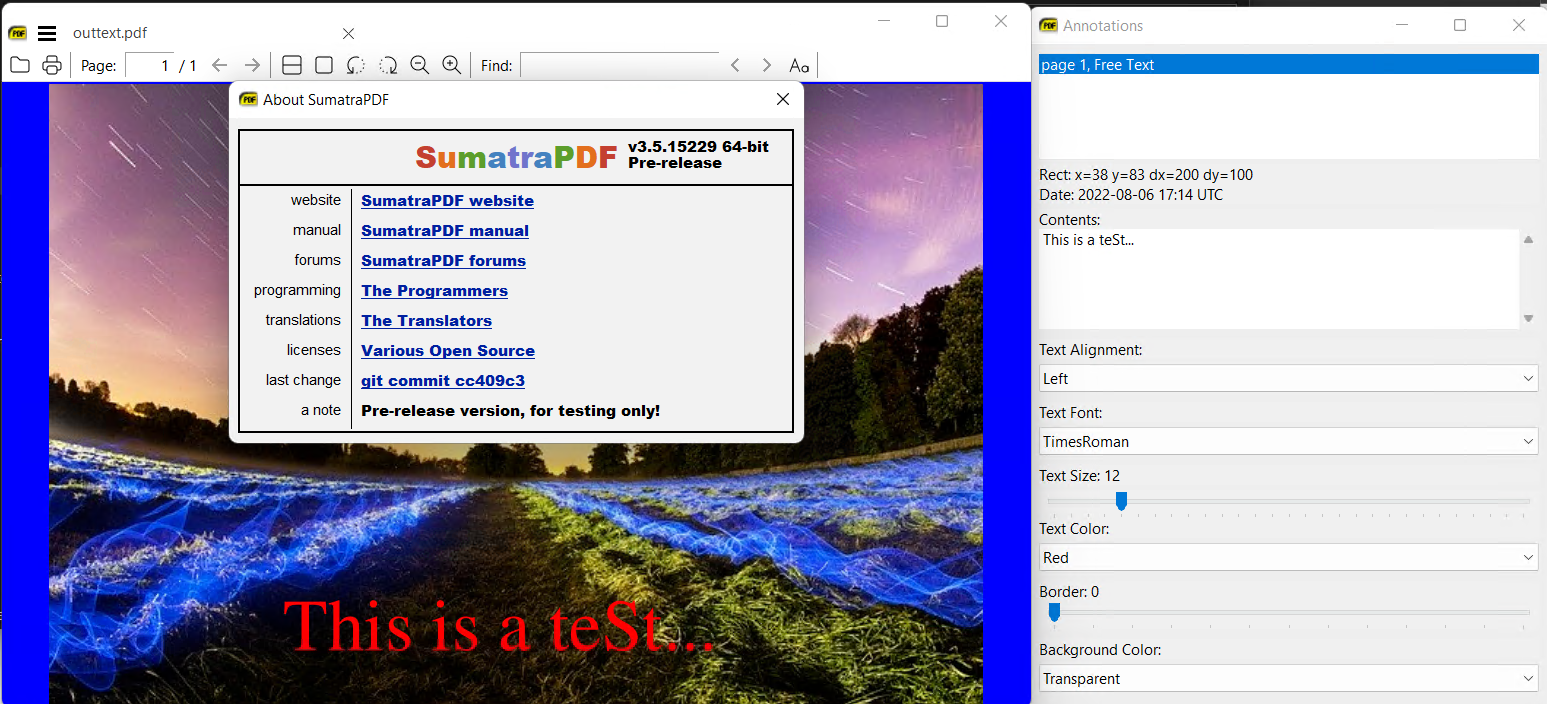Select the outtext.pdf tab
The width and height of the screenshot is (1547, 704).
click(x=110, y=33)
